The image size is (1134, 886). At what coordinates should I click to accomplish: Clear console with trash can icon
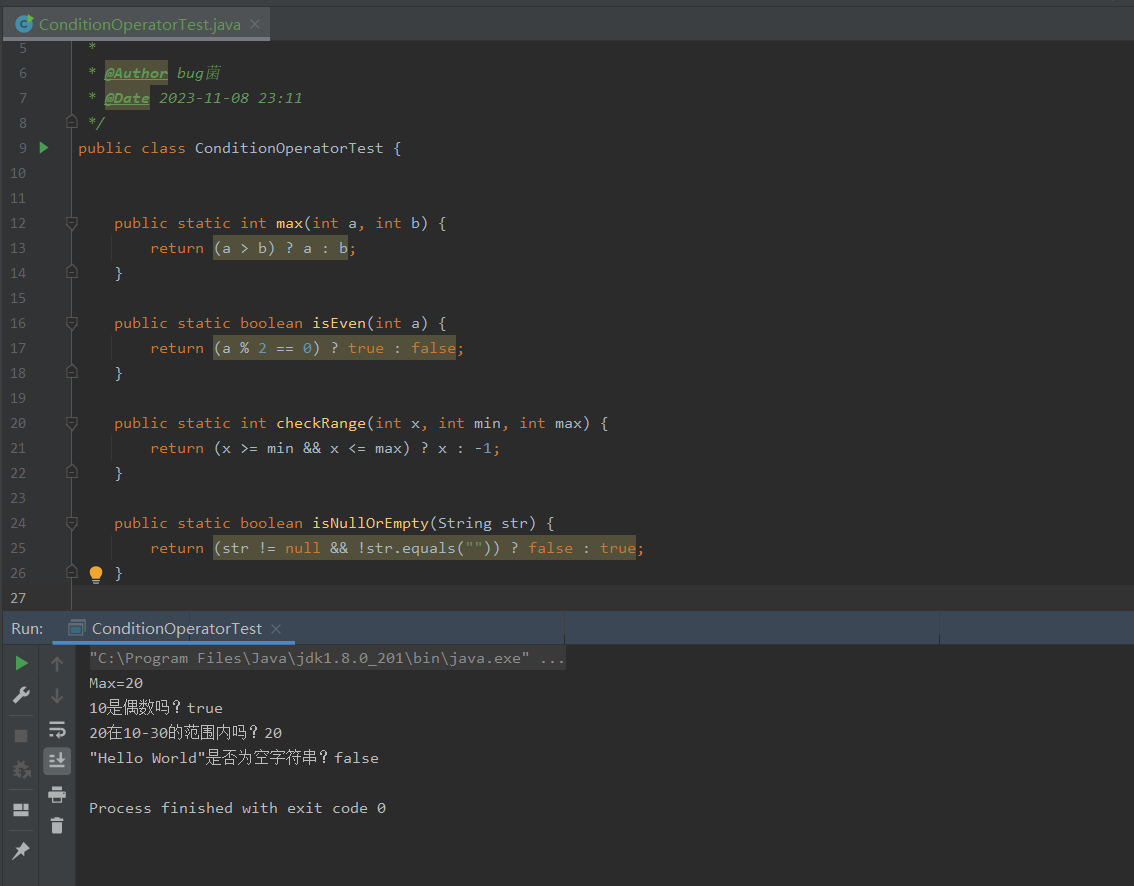pos(57,825)
